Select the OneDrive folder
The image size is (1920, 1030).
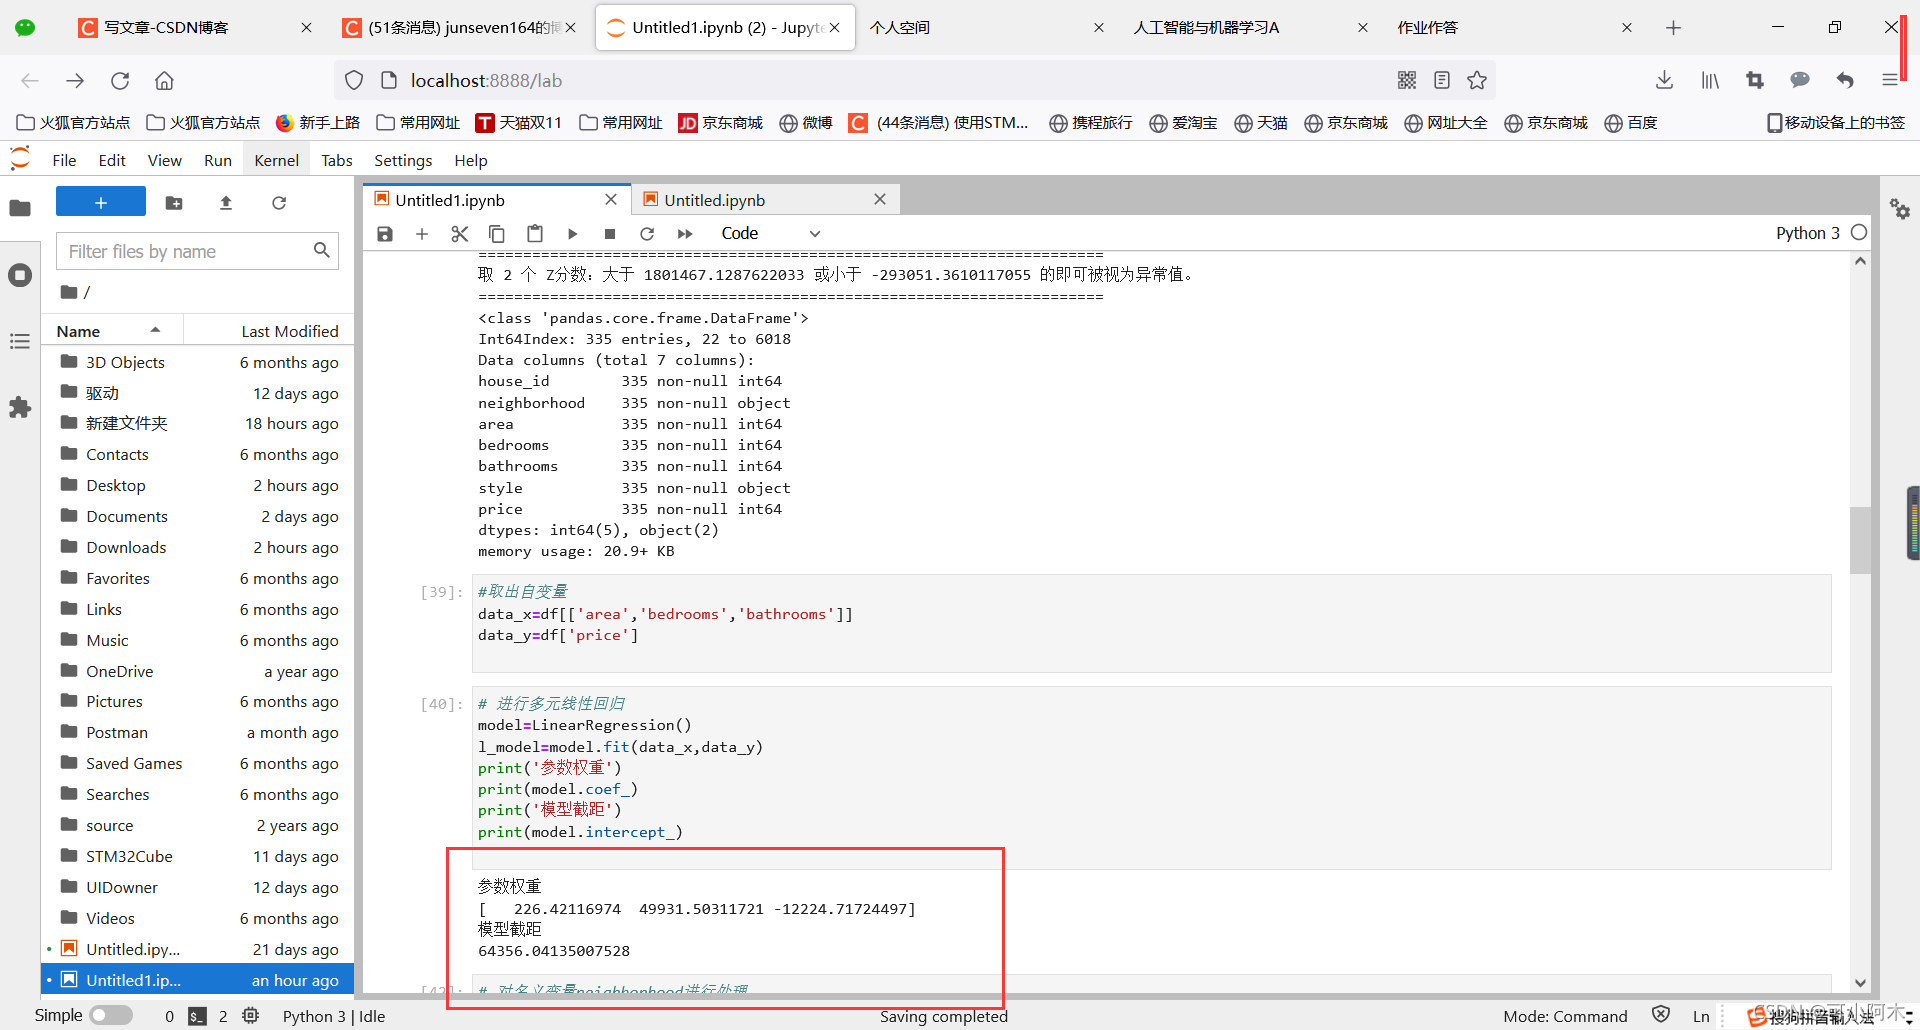[x=198, y=671]
